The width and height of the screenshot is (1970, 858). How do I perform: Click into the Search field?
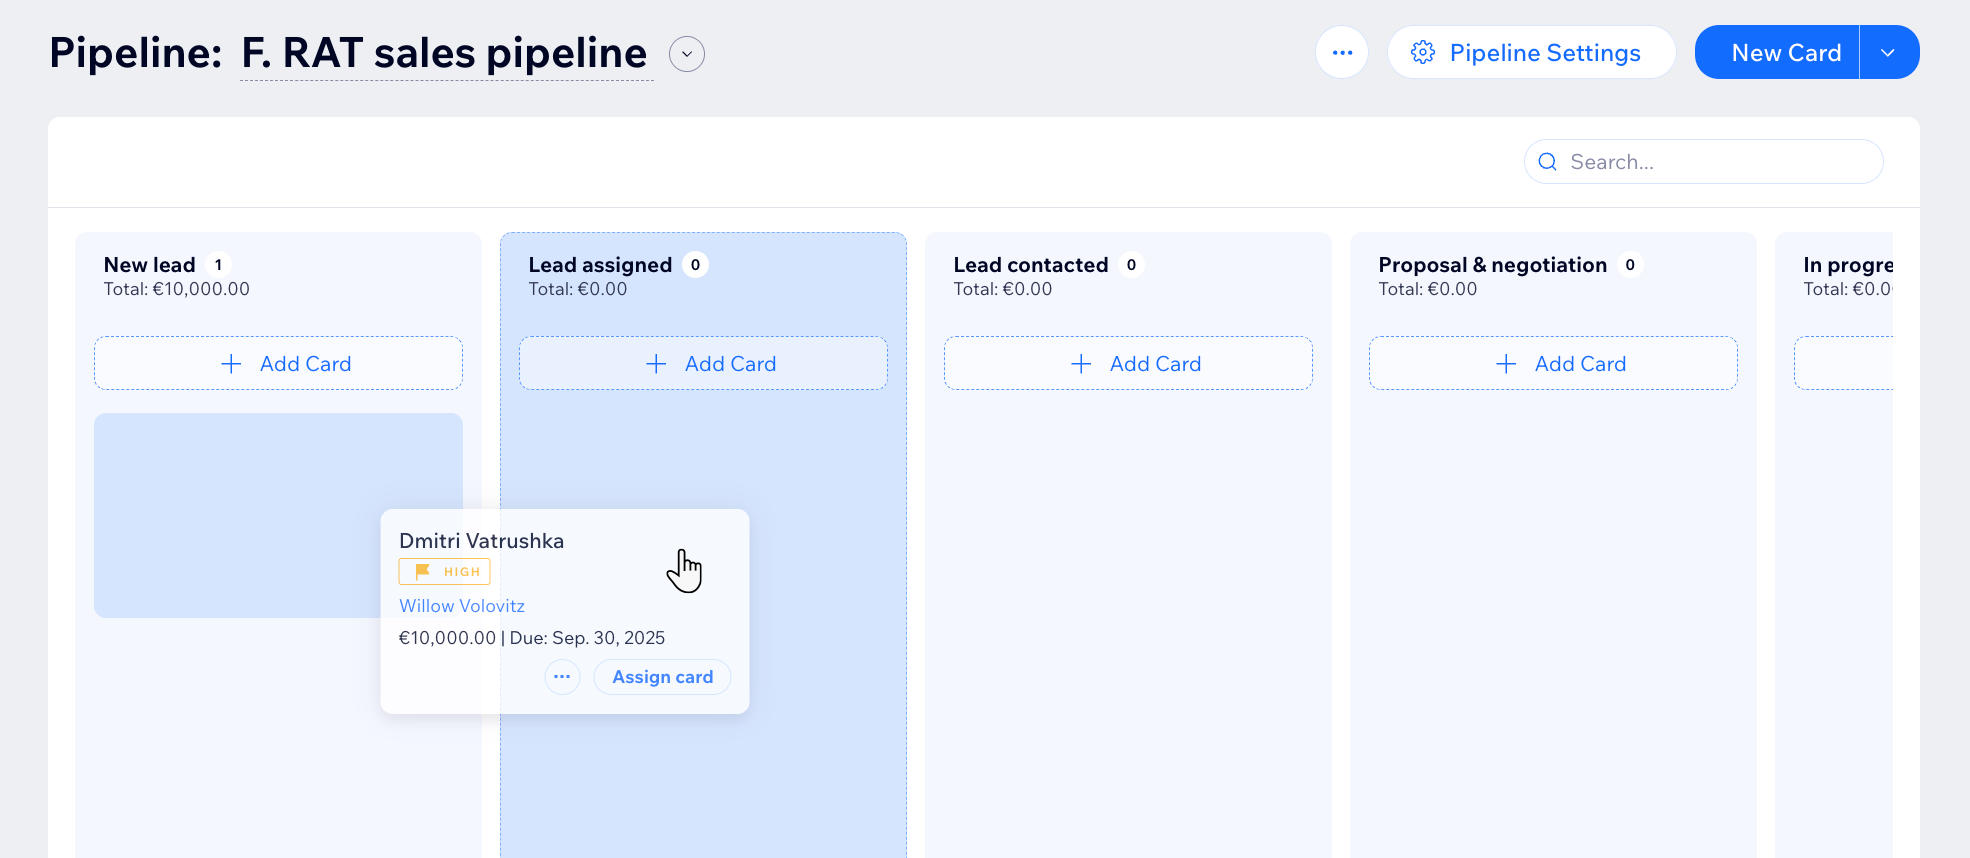pyautogui.click(x=1716, y=162)
